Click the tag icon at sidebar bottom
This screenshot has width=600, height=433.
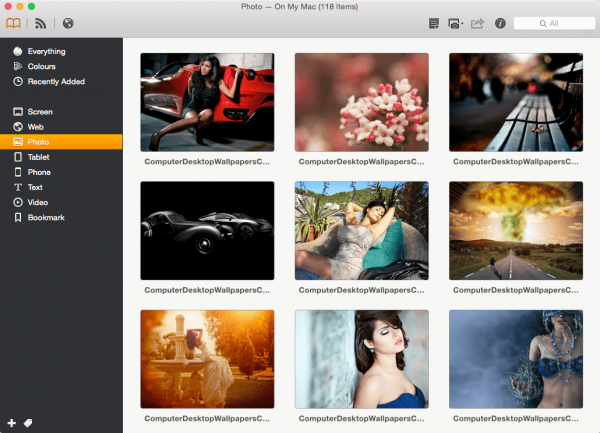tap(28, 423)
